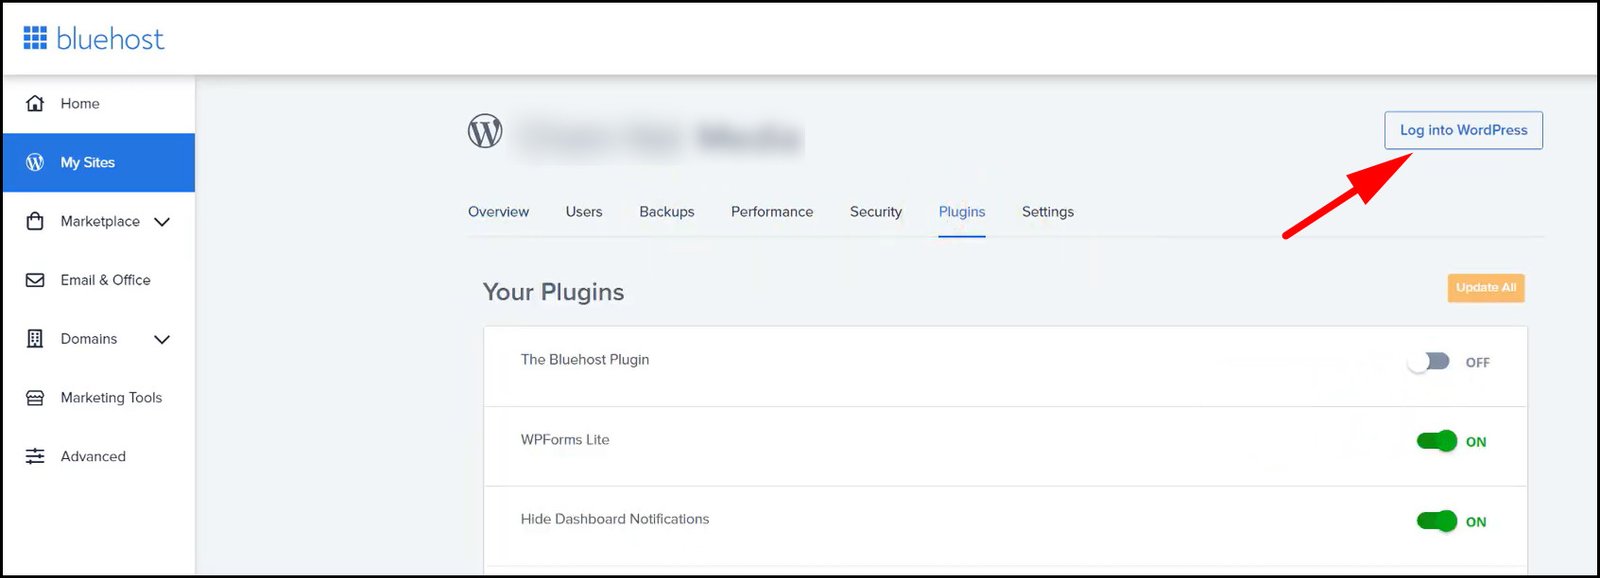The width and height of the screenshot is (1600, 578).
Task: Open the Security tab
Action: pyautogui.click(x=875, y=212)
